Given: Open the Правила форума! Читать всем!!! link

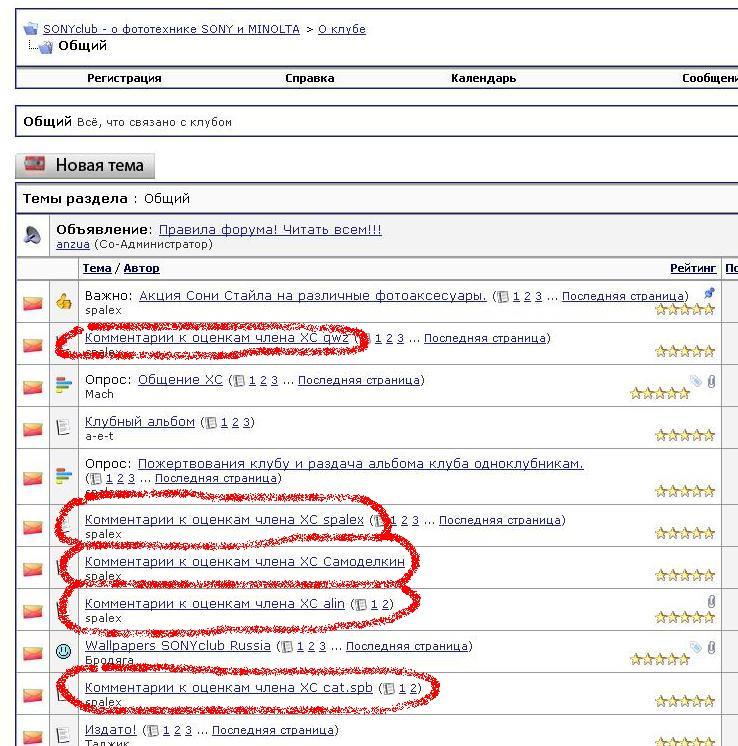Looking at the screenshot, I should [270, 230].
